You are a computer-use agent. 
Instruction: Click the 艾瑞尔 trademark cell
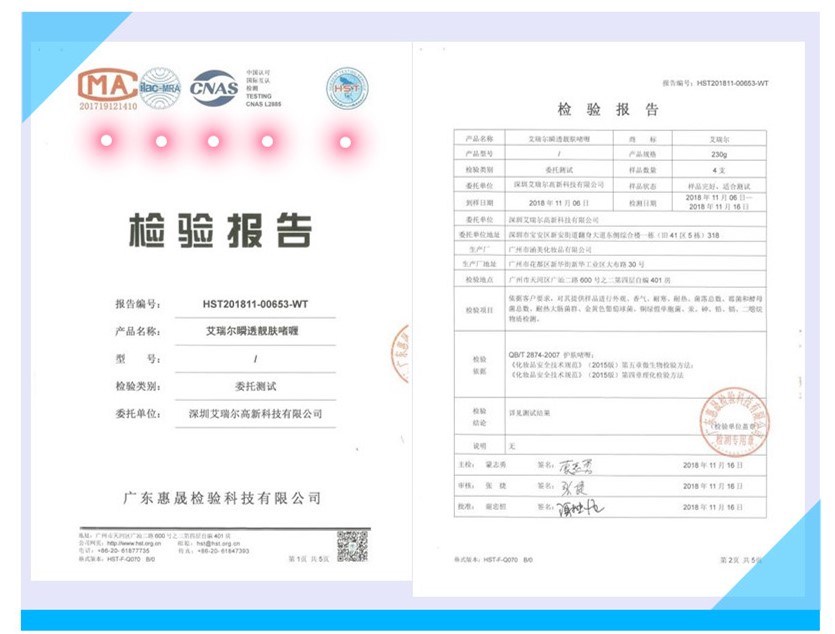pyautogui.click(x=719, y=139)
